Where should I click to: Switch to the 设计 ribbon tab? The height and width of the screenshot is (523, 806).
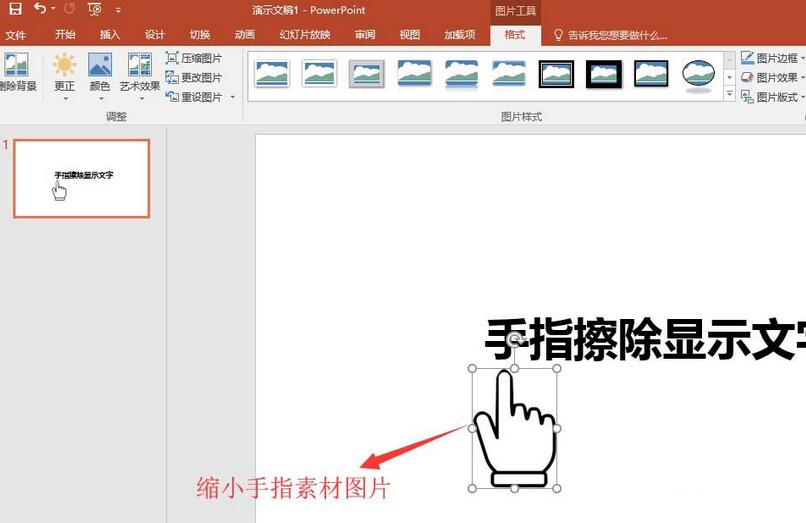click(x=154, y=34)
